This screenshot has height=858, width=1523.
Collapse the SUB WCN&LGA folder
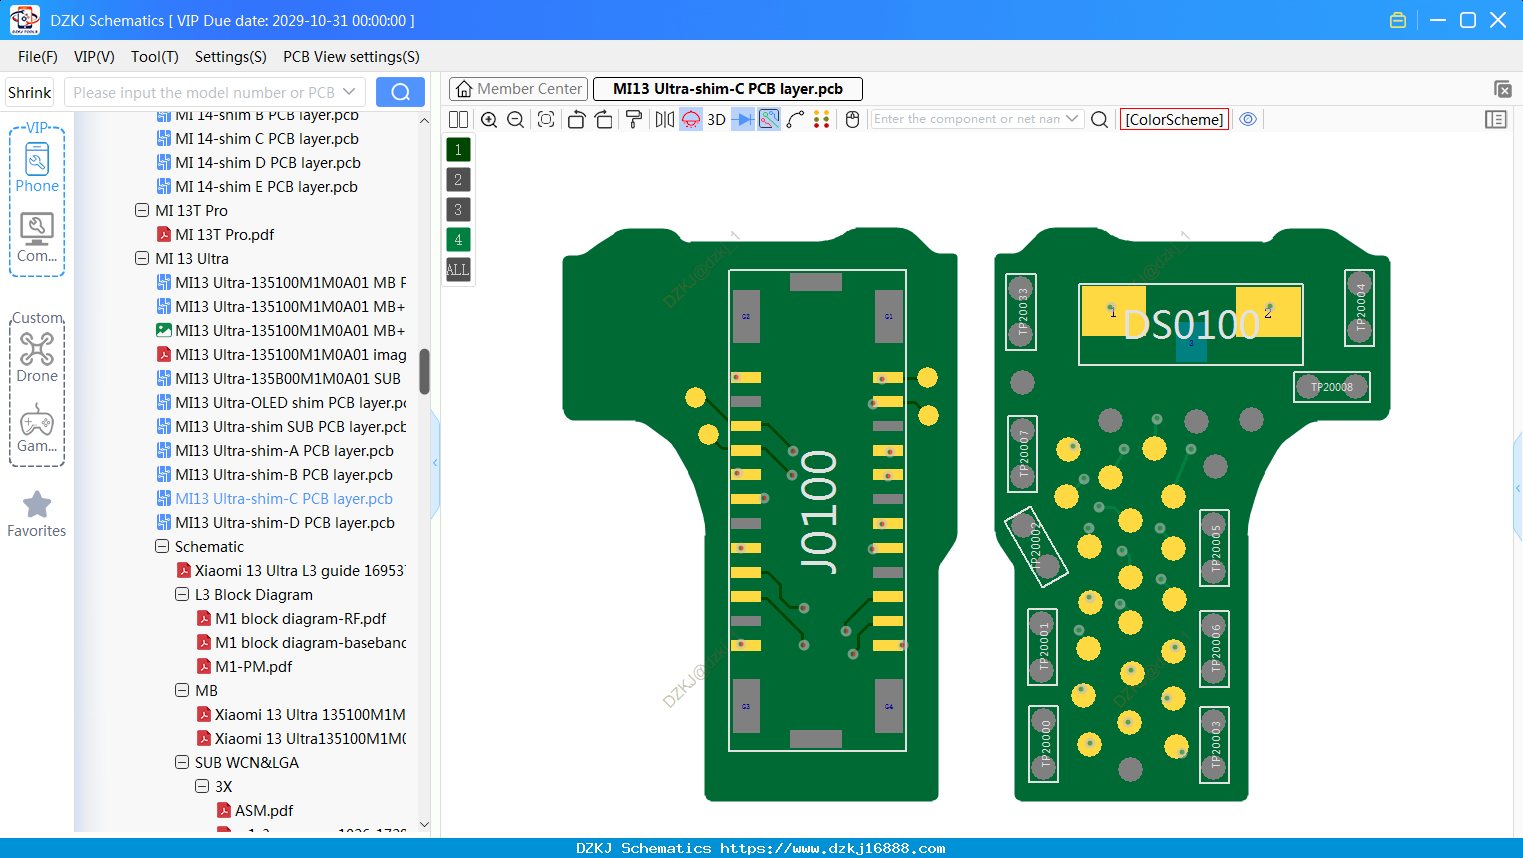click(x=182, y=763)
